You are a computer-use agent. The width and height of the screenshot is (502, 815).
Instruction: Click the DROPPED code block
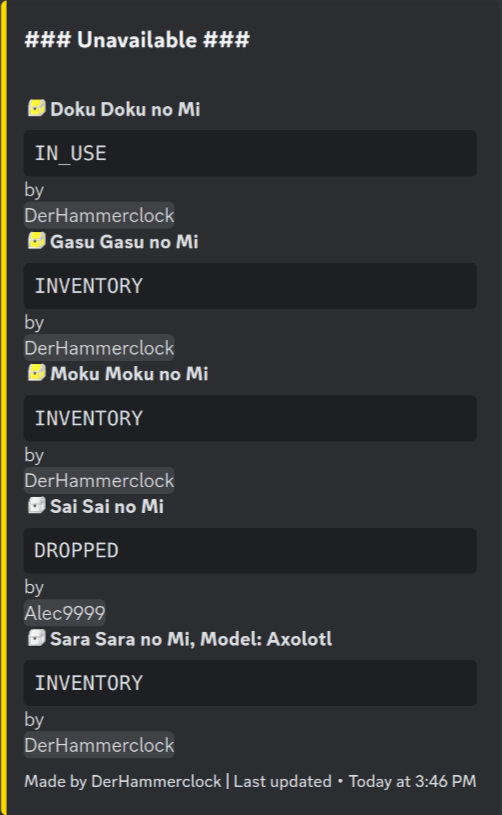pos(250,551)
